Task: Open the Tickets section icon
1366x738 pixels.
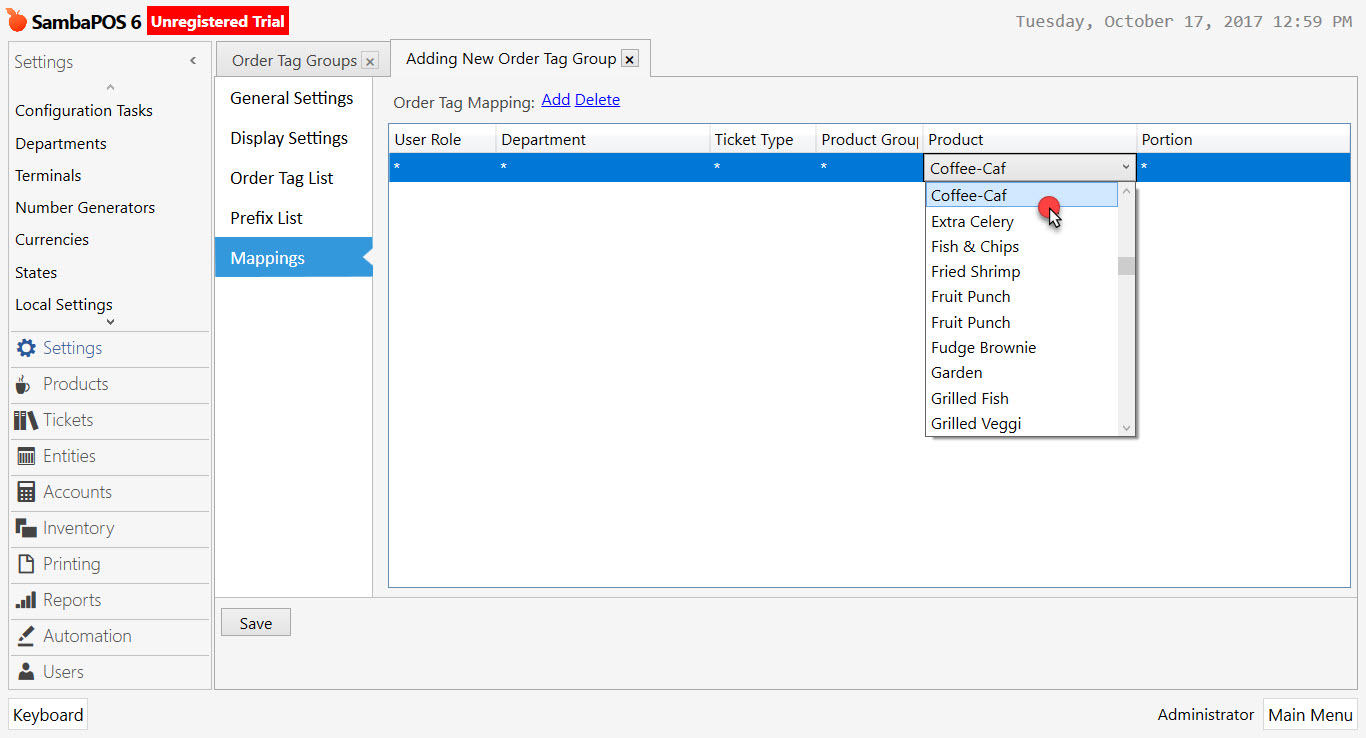Action: tap(23, 420)
